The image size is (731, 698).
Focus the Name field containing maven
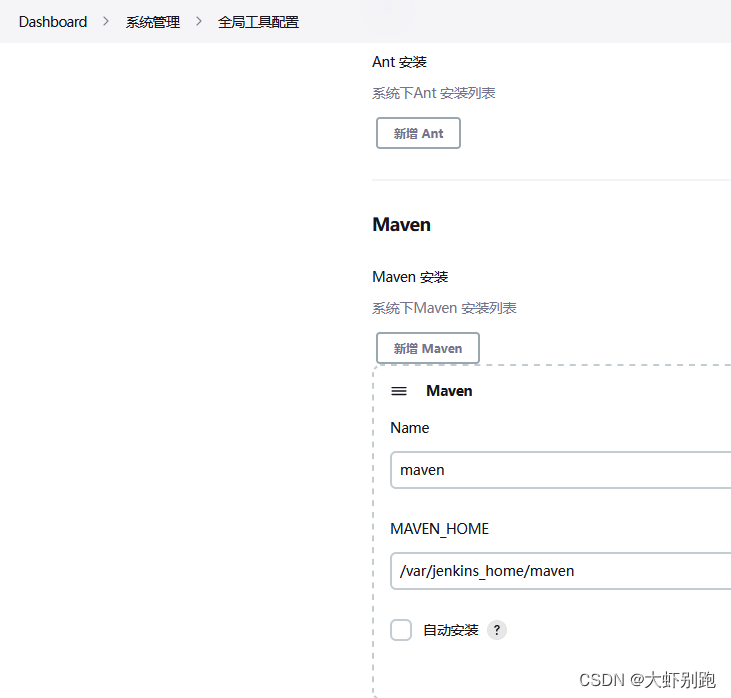click(x=560, y=469)
